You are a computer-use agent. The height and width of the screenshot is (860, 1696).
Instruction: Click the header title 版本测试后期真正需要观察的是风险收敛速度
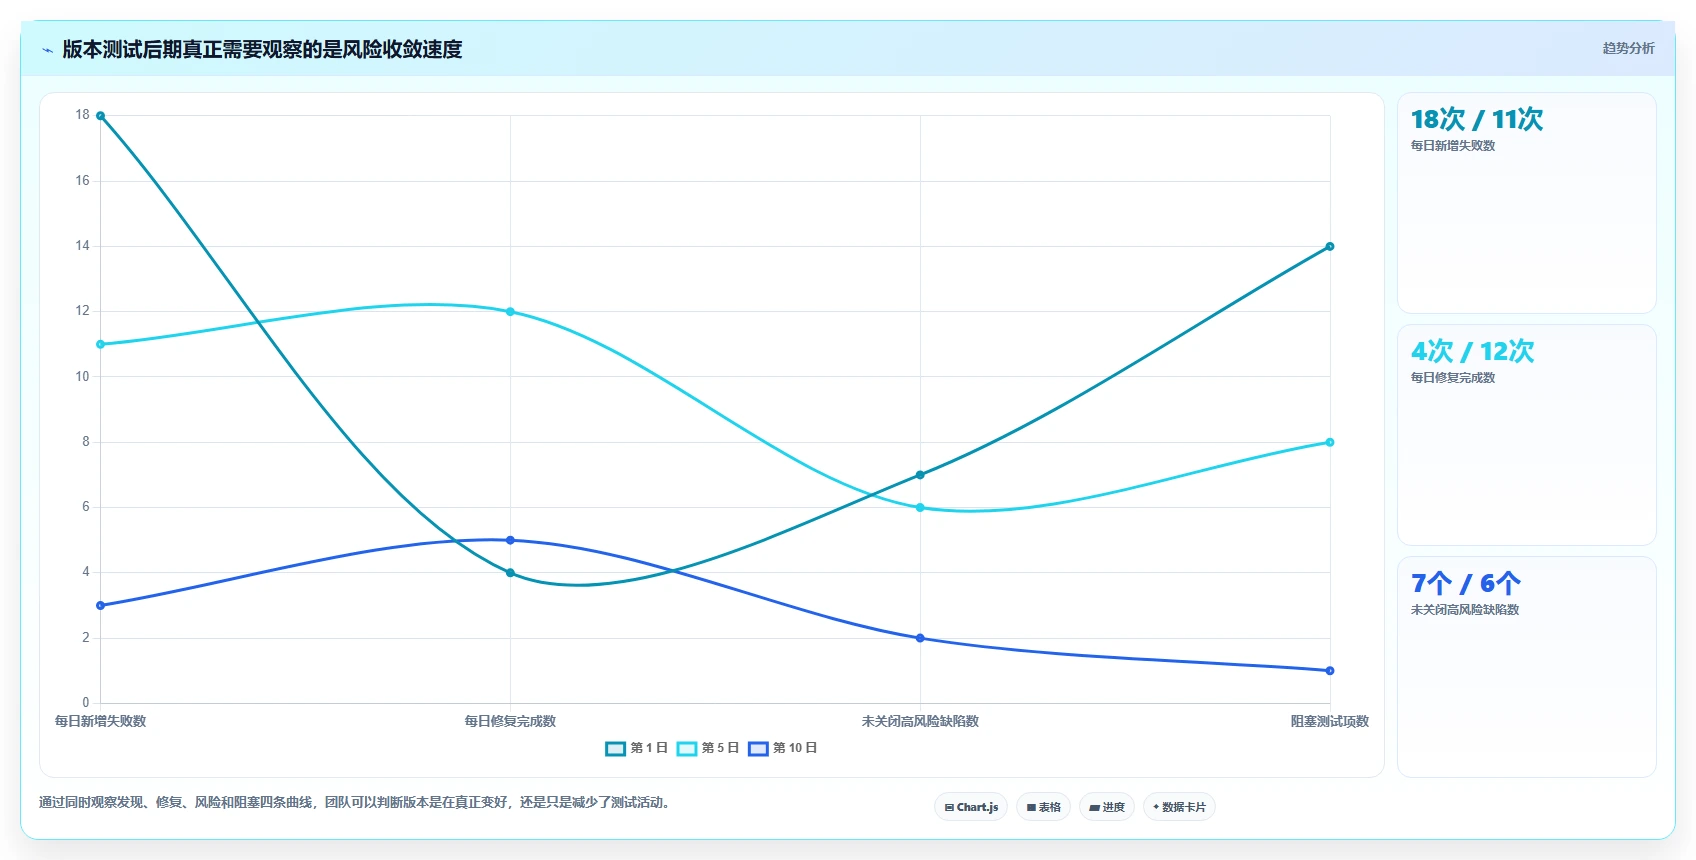[262, 49]
